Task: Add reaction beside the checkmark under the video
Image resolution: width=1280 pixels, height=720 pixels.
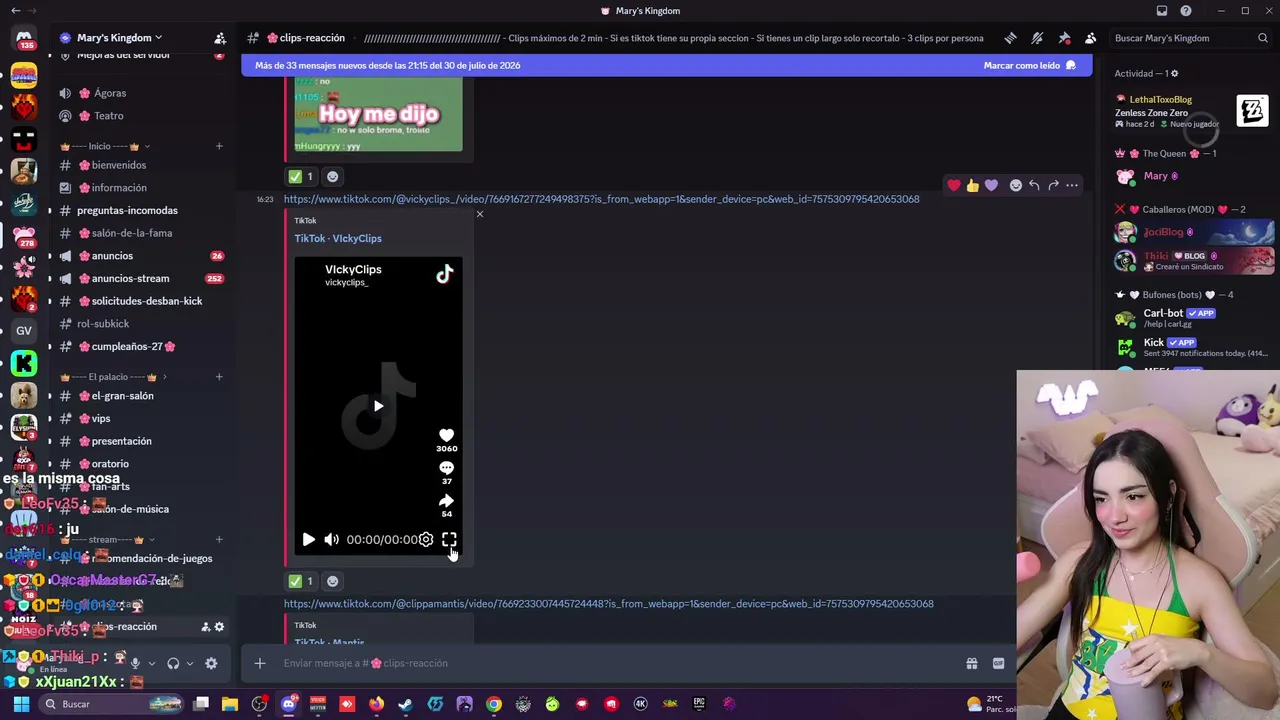Action: (333, 581)
